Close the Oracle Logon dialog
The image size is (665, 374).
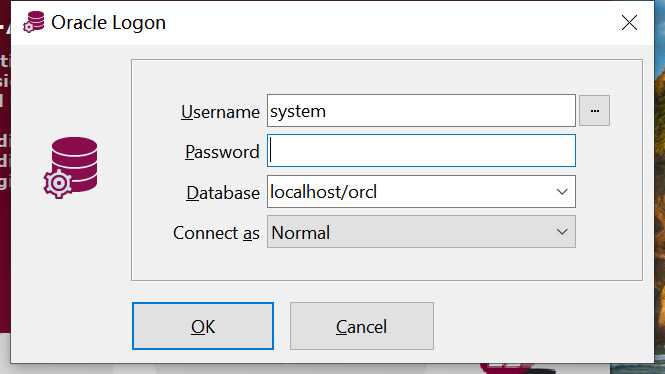[x=629, y=22]
